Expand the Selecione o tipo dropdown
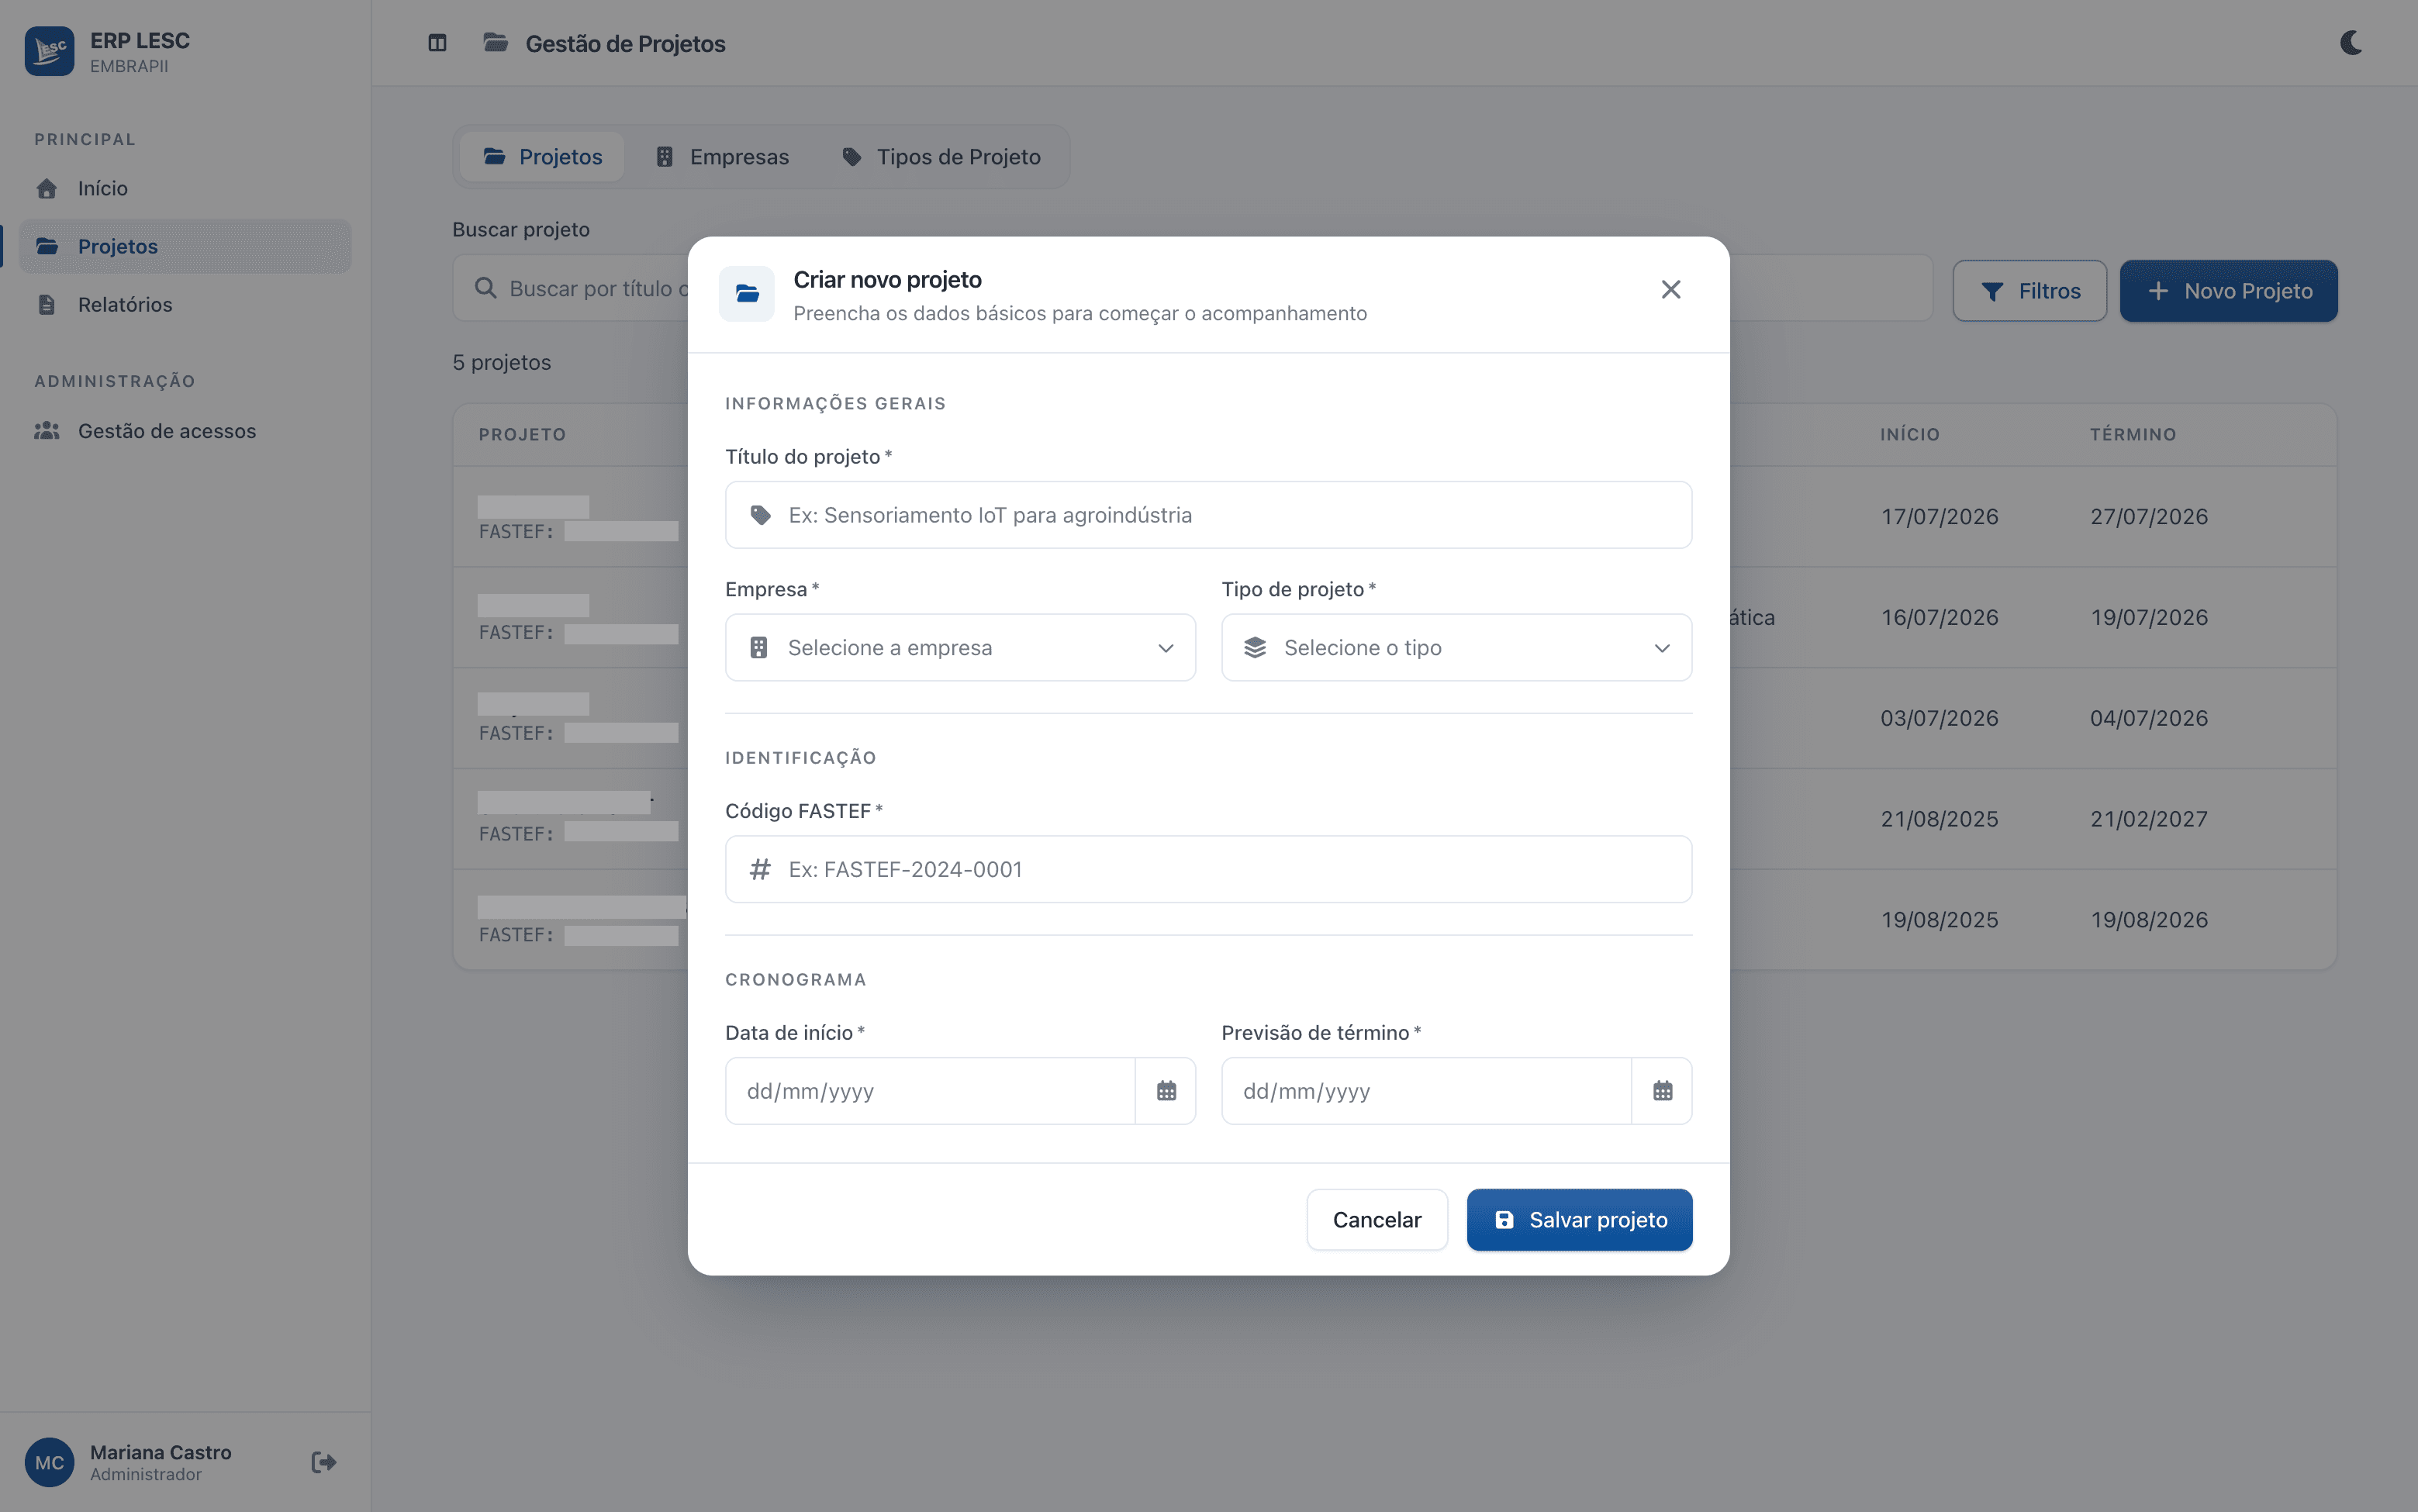This screenshot has width=2418, height=1512. tap(1456, 648)
